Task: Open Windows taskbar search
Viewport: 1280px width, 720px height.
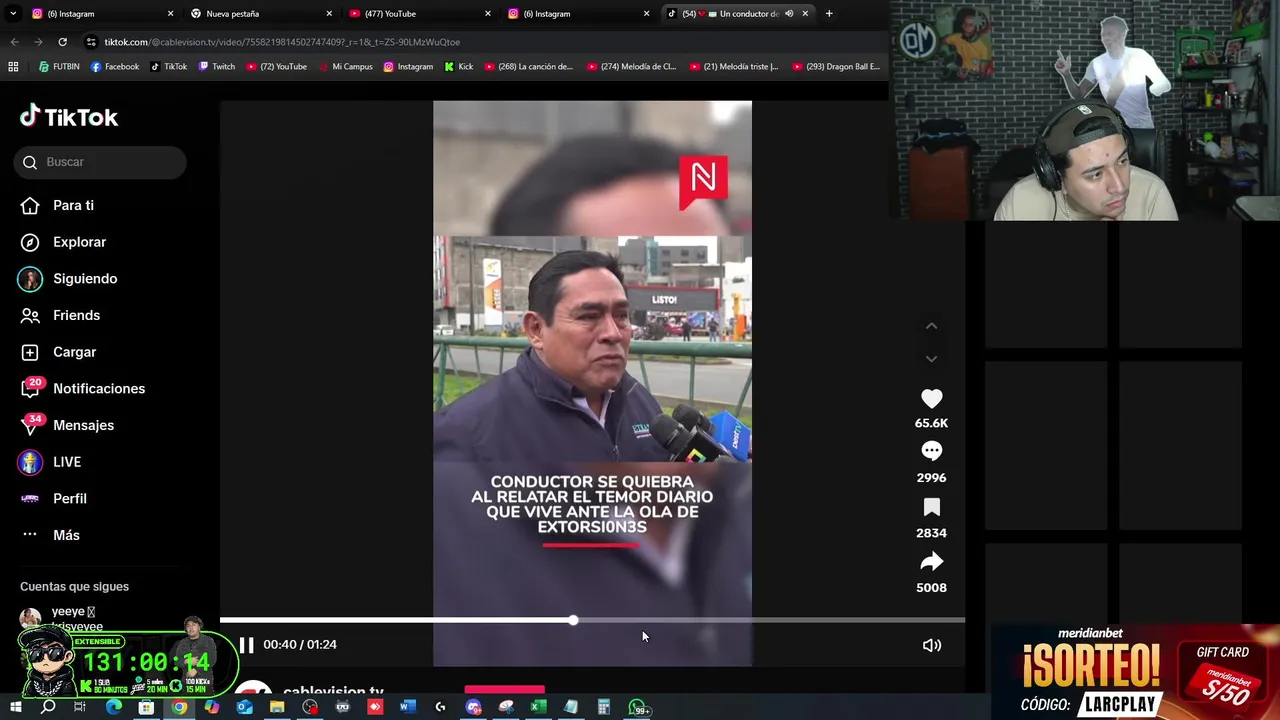Action: coord(47,707)
